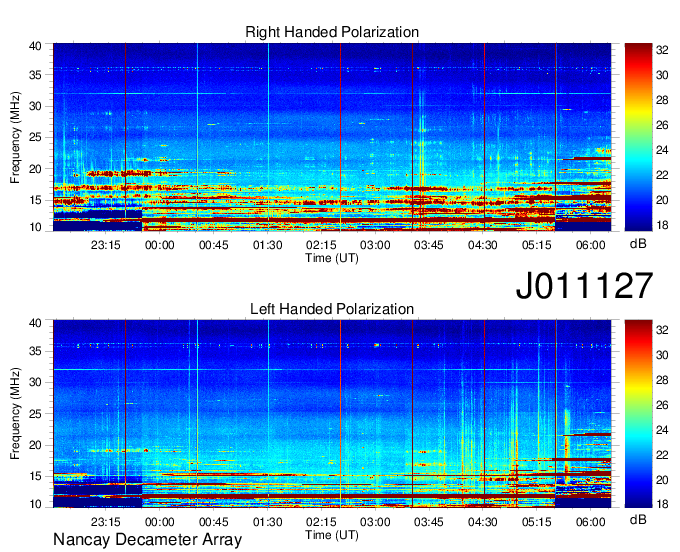Click the 23:15 tick label on the top plot
The height and width of the screenshot is (552, 680).
(105, 245)
